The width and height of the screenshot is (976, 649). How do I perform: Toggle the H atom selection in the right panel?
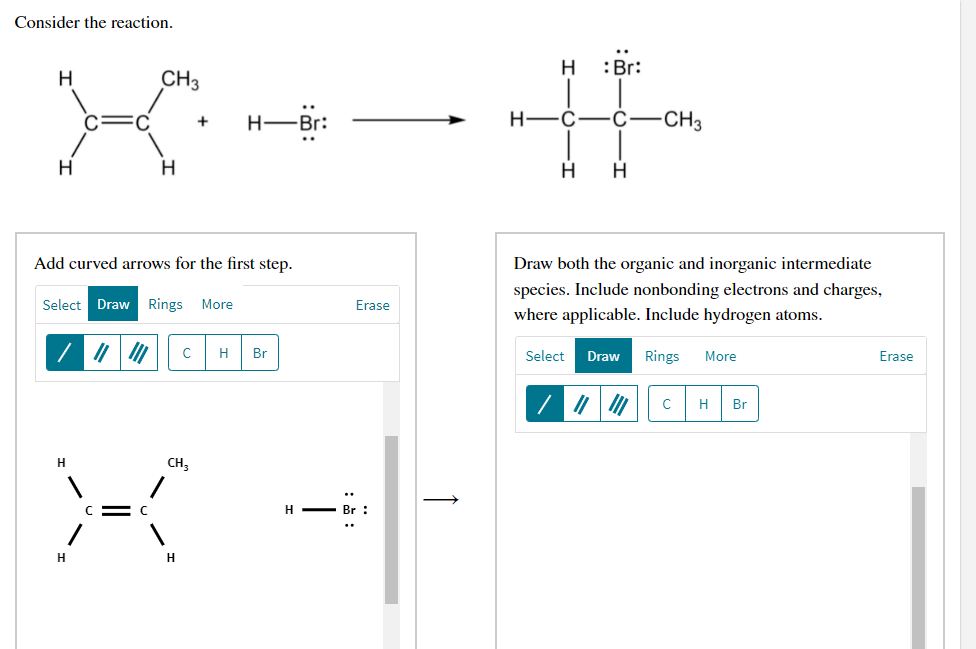pos(703,403)
